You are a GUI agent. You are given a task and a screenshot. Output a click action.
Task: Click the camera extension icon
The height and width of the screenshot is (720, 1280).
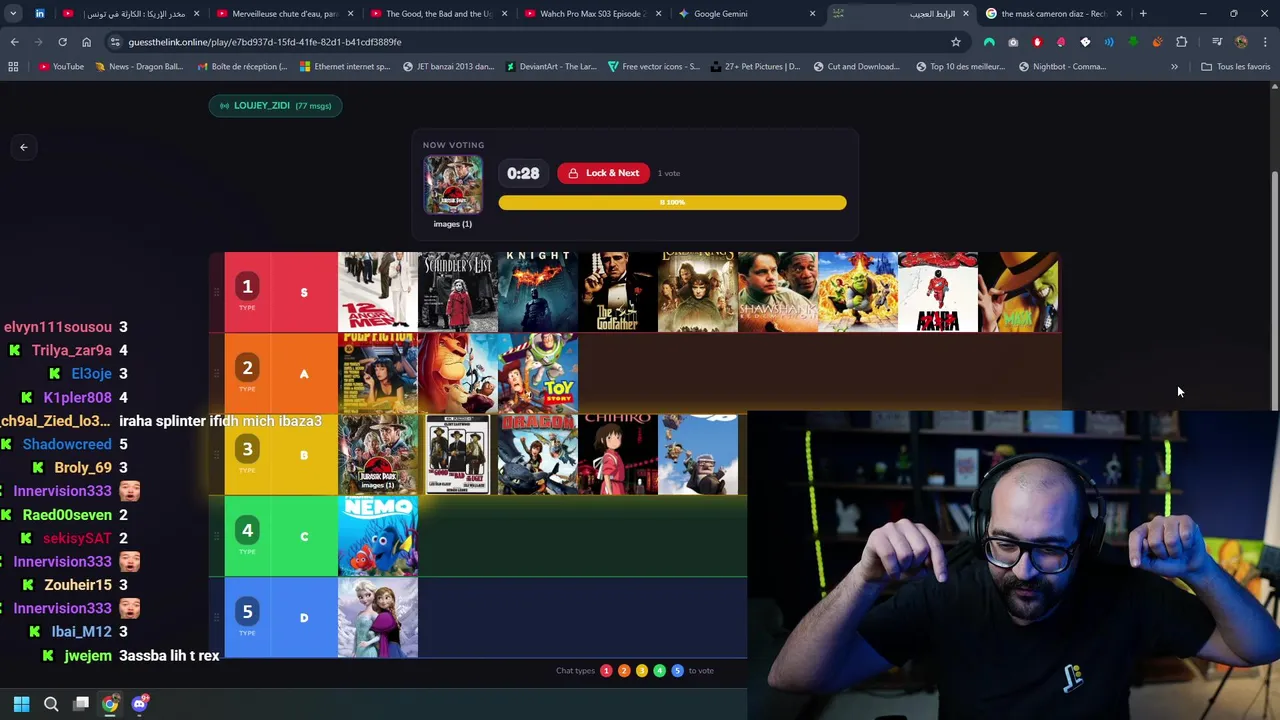tap(1013, 42)
